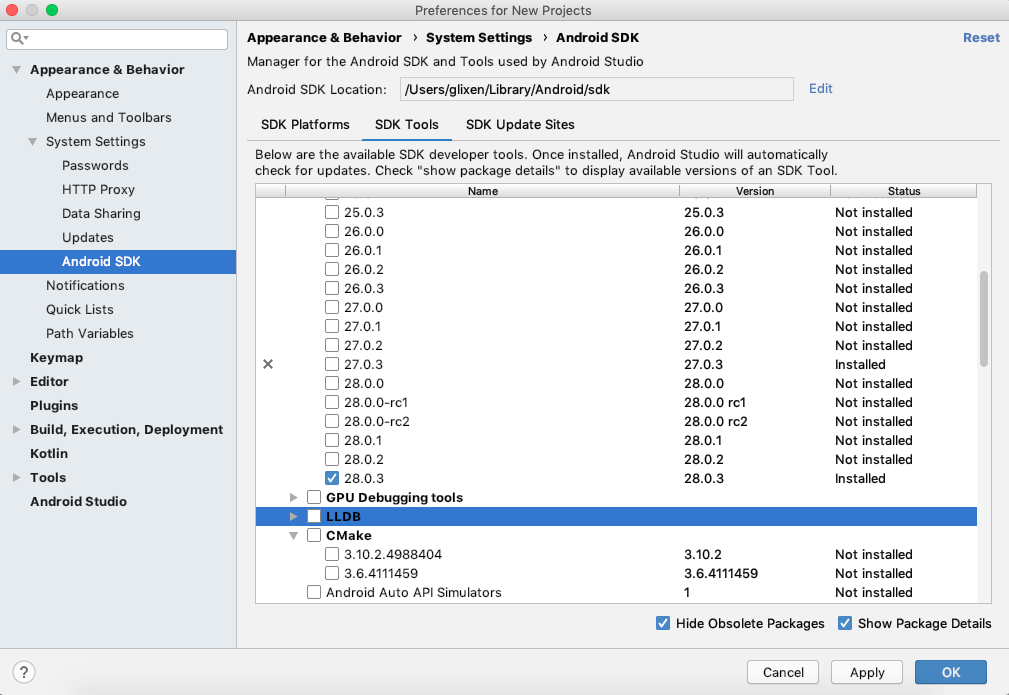Image resolution: width=1009 pixels, height=695 pixels.
Task: Confirm with the OK button
Action: tap(951, 672)
